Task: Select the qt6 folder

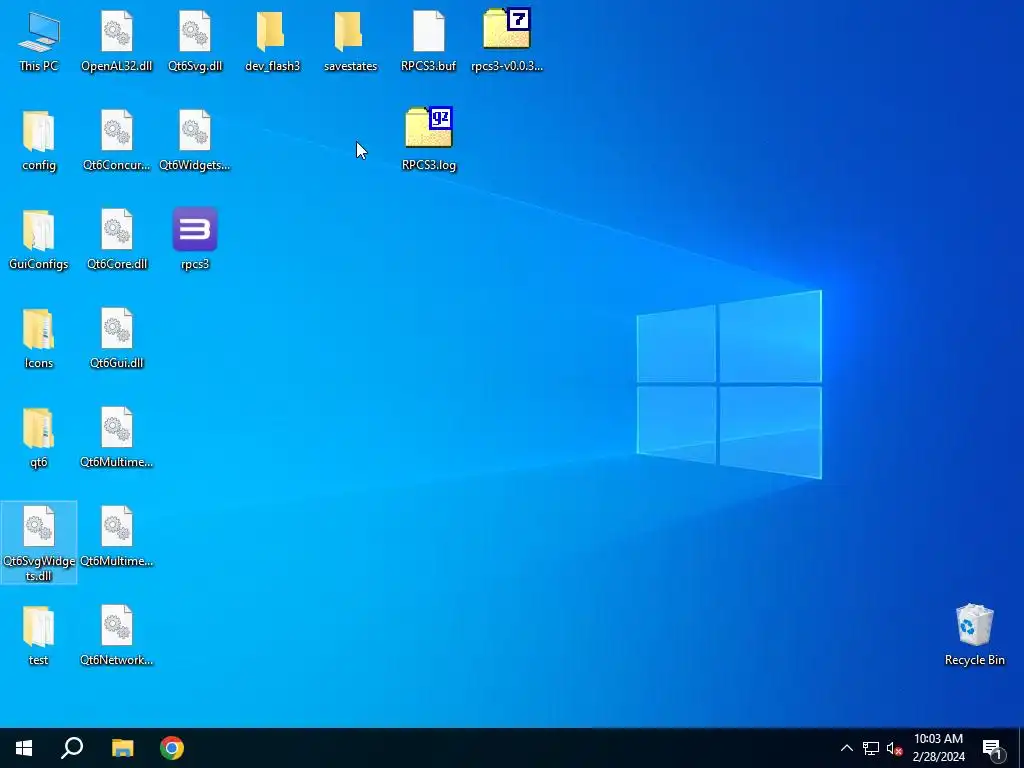Action: (x=39, y=438)
